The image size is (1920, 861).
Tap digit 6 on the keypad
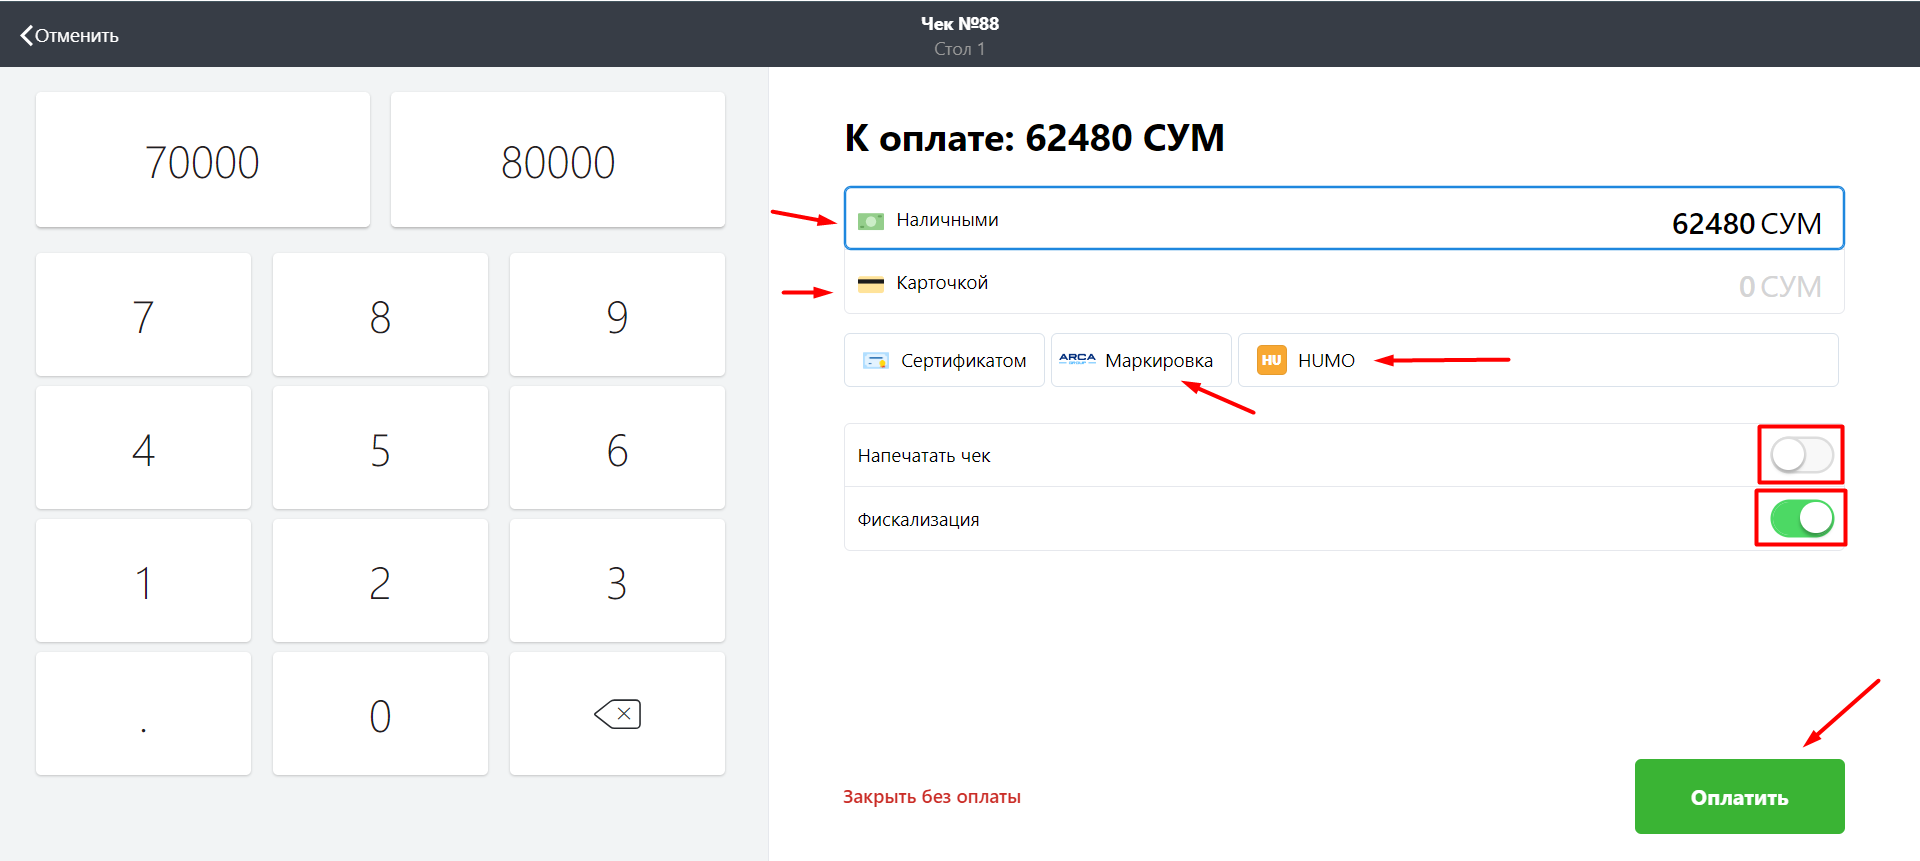coord(617,448)
